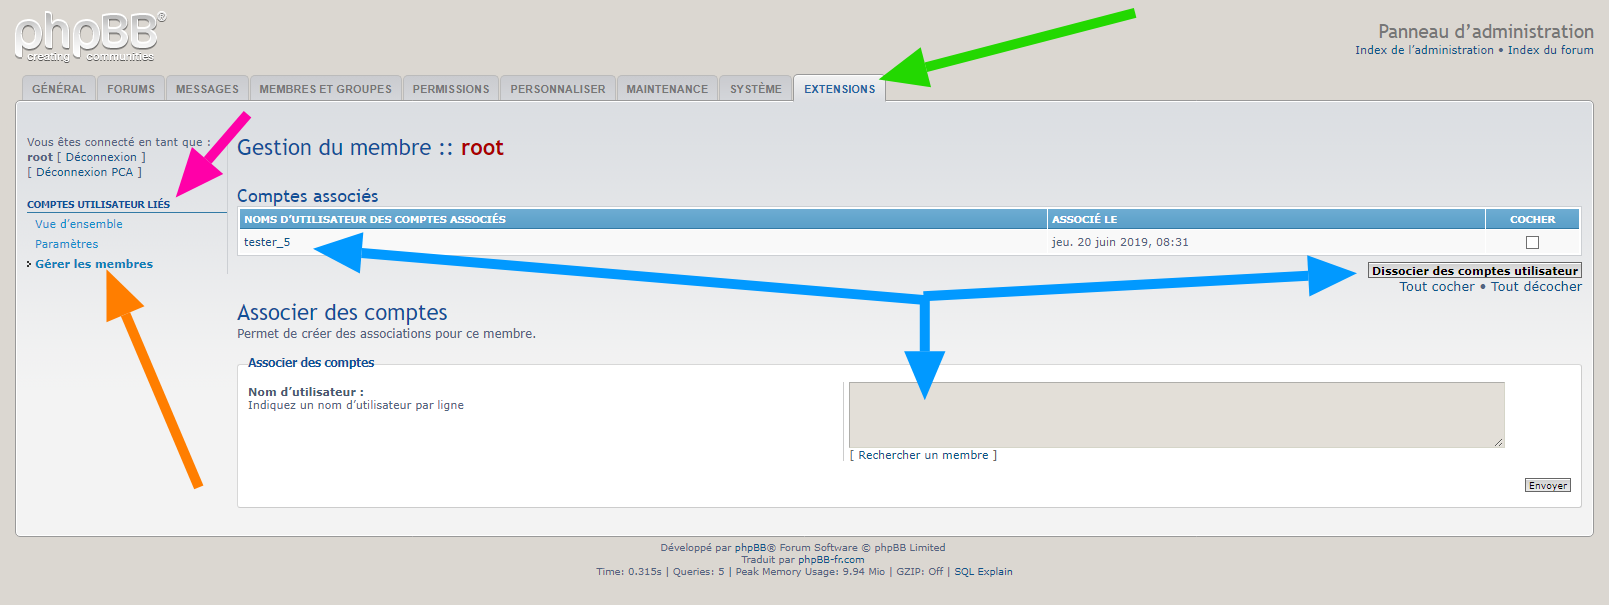Click the Tout cocher link
Image resolution: width=1611 pixels, height=605 pixels.
click(x=1436, y=287)
